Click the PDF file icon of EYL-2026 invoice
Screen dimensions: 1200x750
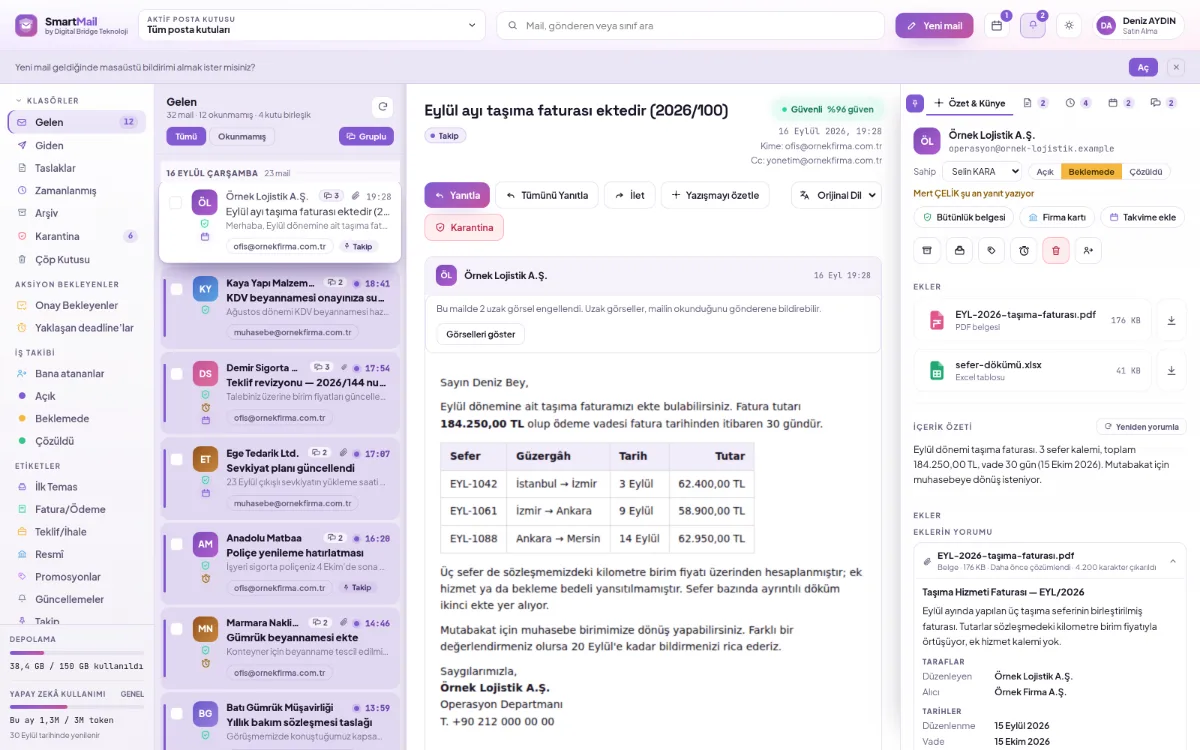[x=937, y=320]
